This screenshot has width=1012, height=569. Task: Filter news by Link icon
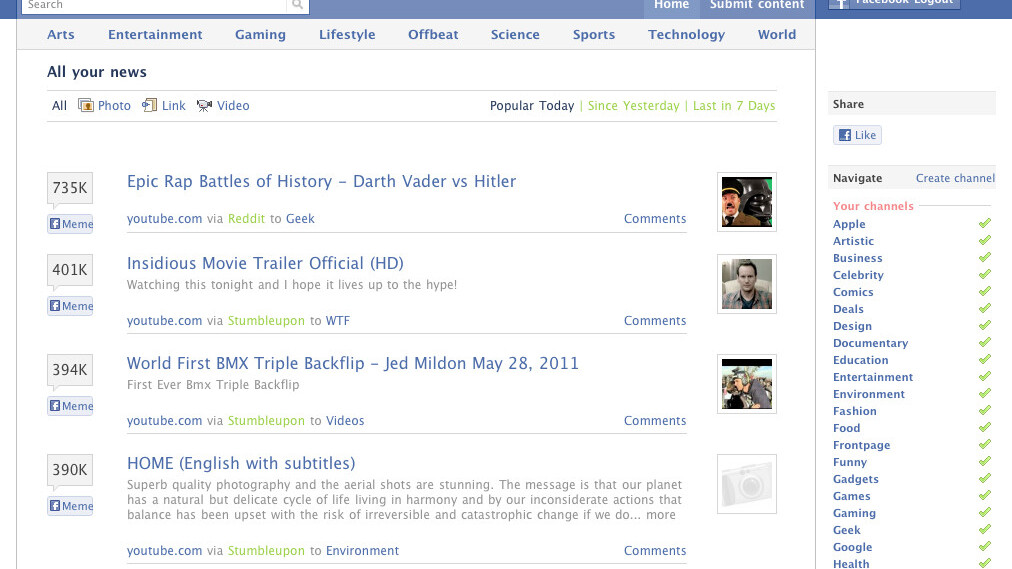pyautogui.click(x=150, y=105)
